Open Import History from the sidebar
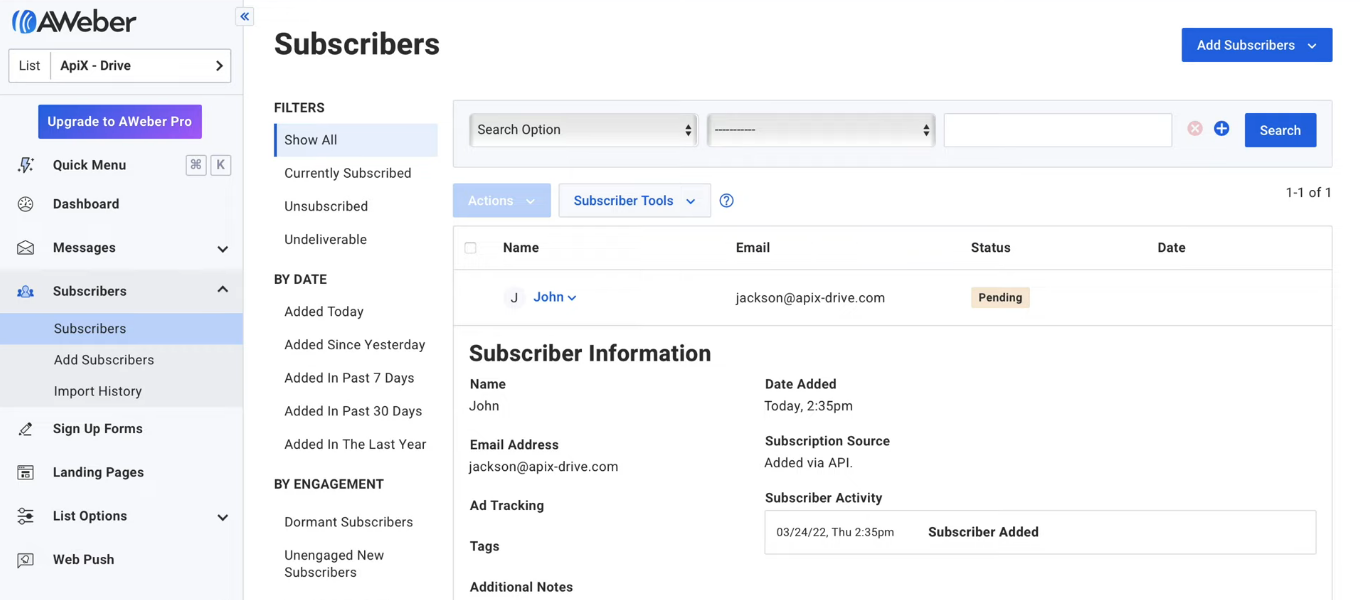Viewport: 1360px width, 600px height. pos(97,391)
